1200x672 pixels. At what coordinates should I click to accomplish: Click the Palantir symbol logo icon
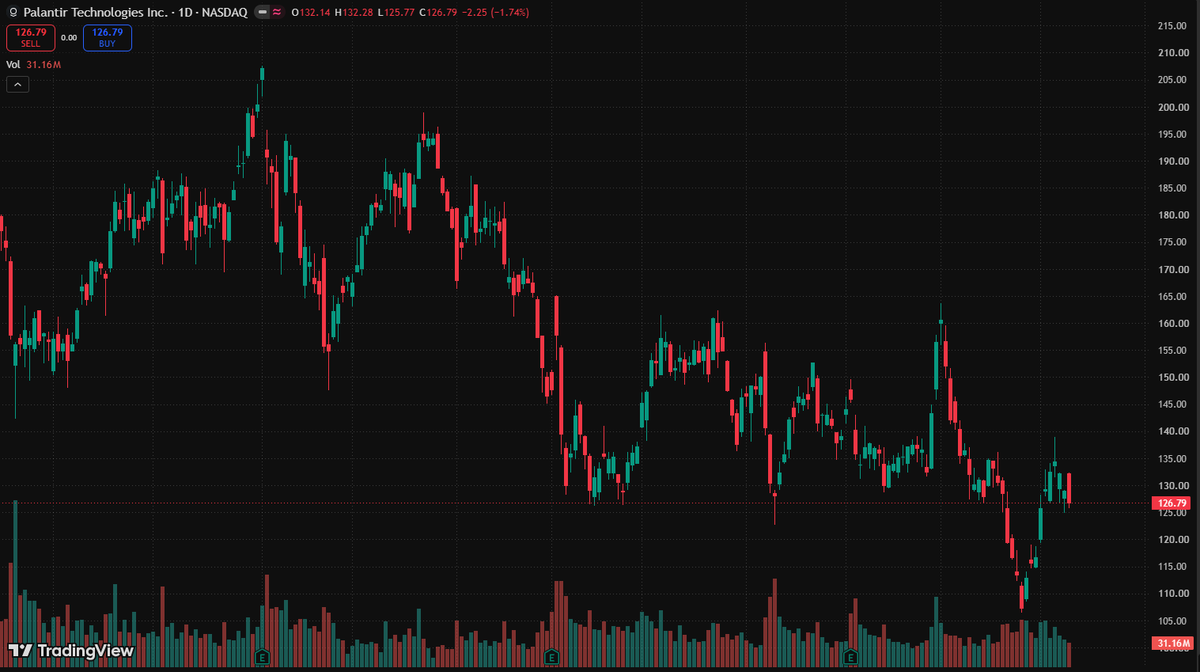coord(13,12)
